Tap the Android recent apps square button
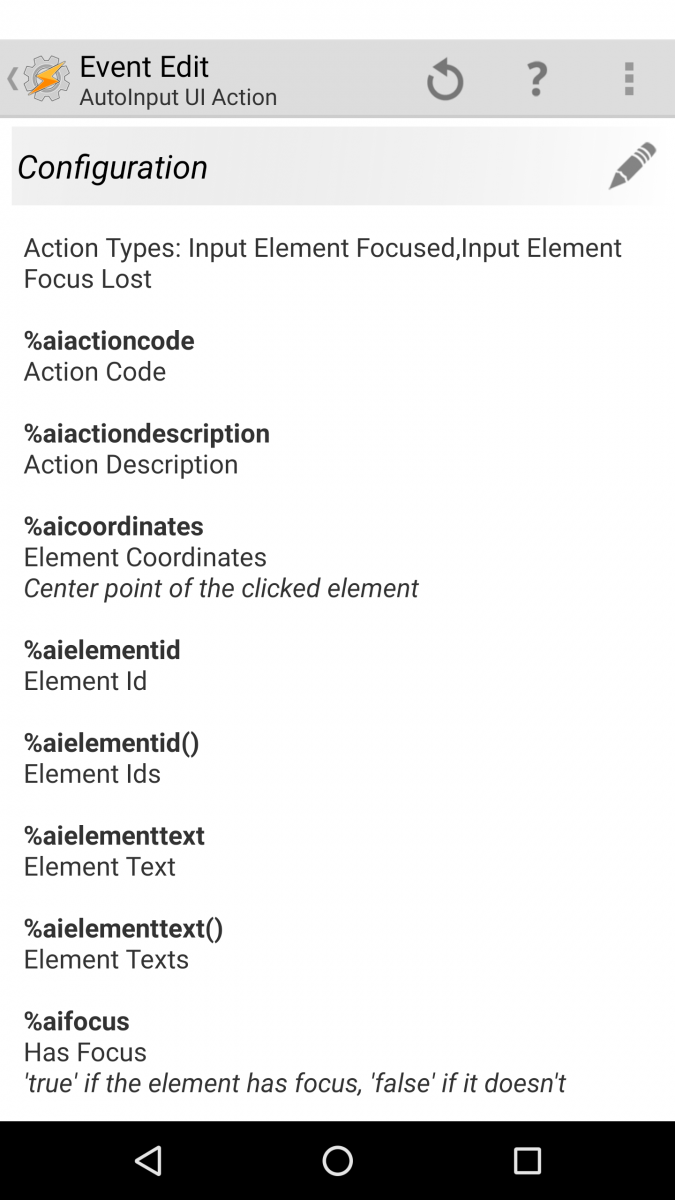 (x=527, y=1160)
